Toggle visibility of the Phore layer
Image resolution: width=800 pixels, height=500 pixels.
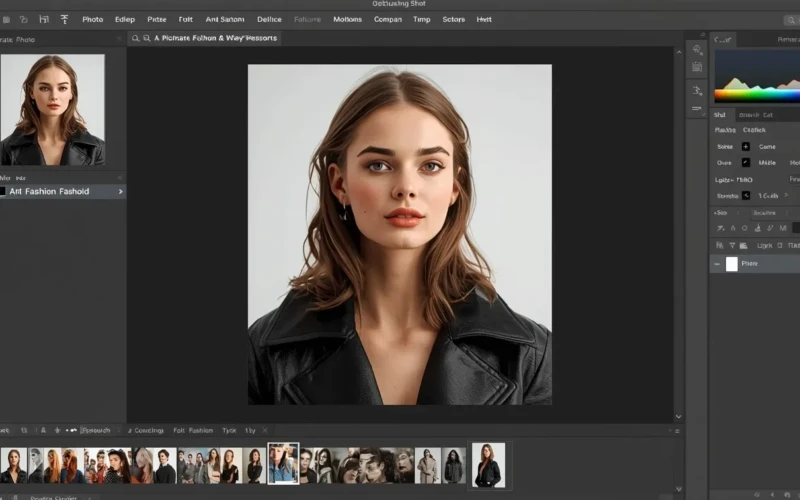click(717, 264)
